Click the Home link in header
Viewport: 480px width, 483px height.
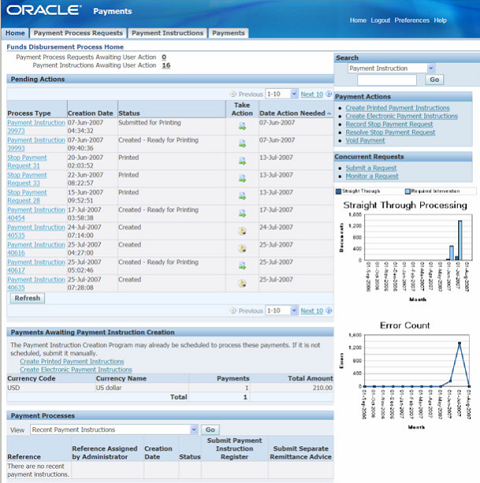pyautogui.click(x=358, y=20)
